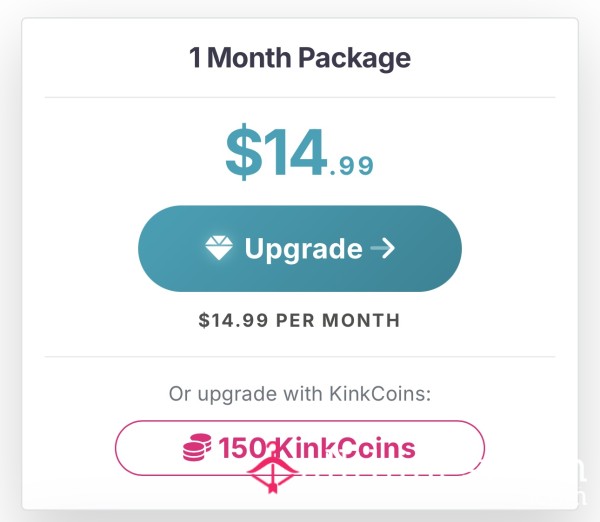Select the "1 Month Package" heading
600x522 pixels.
click(x=300, y=57)
